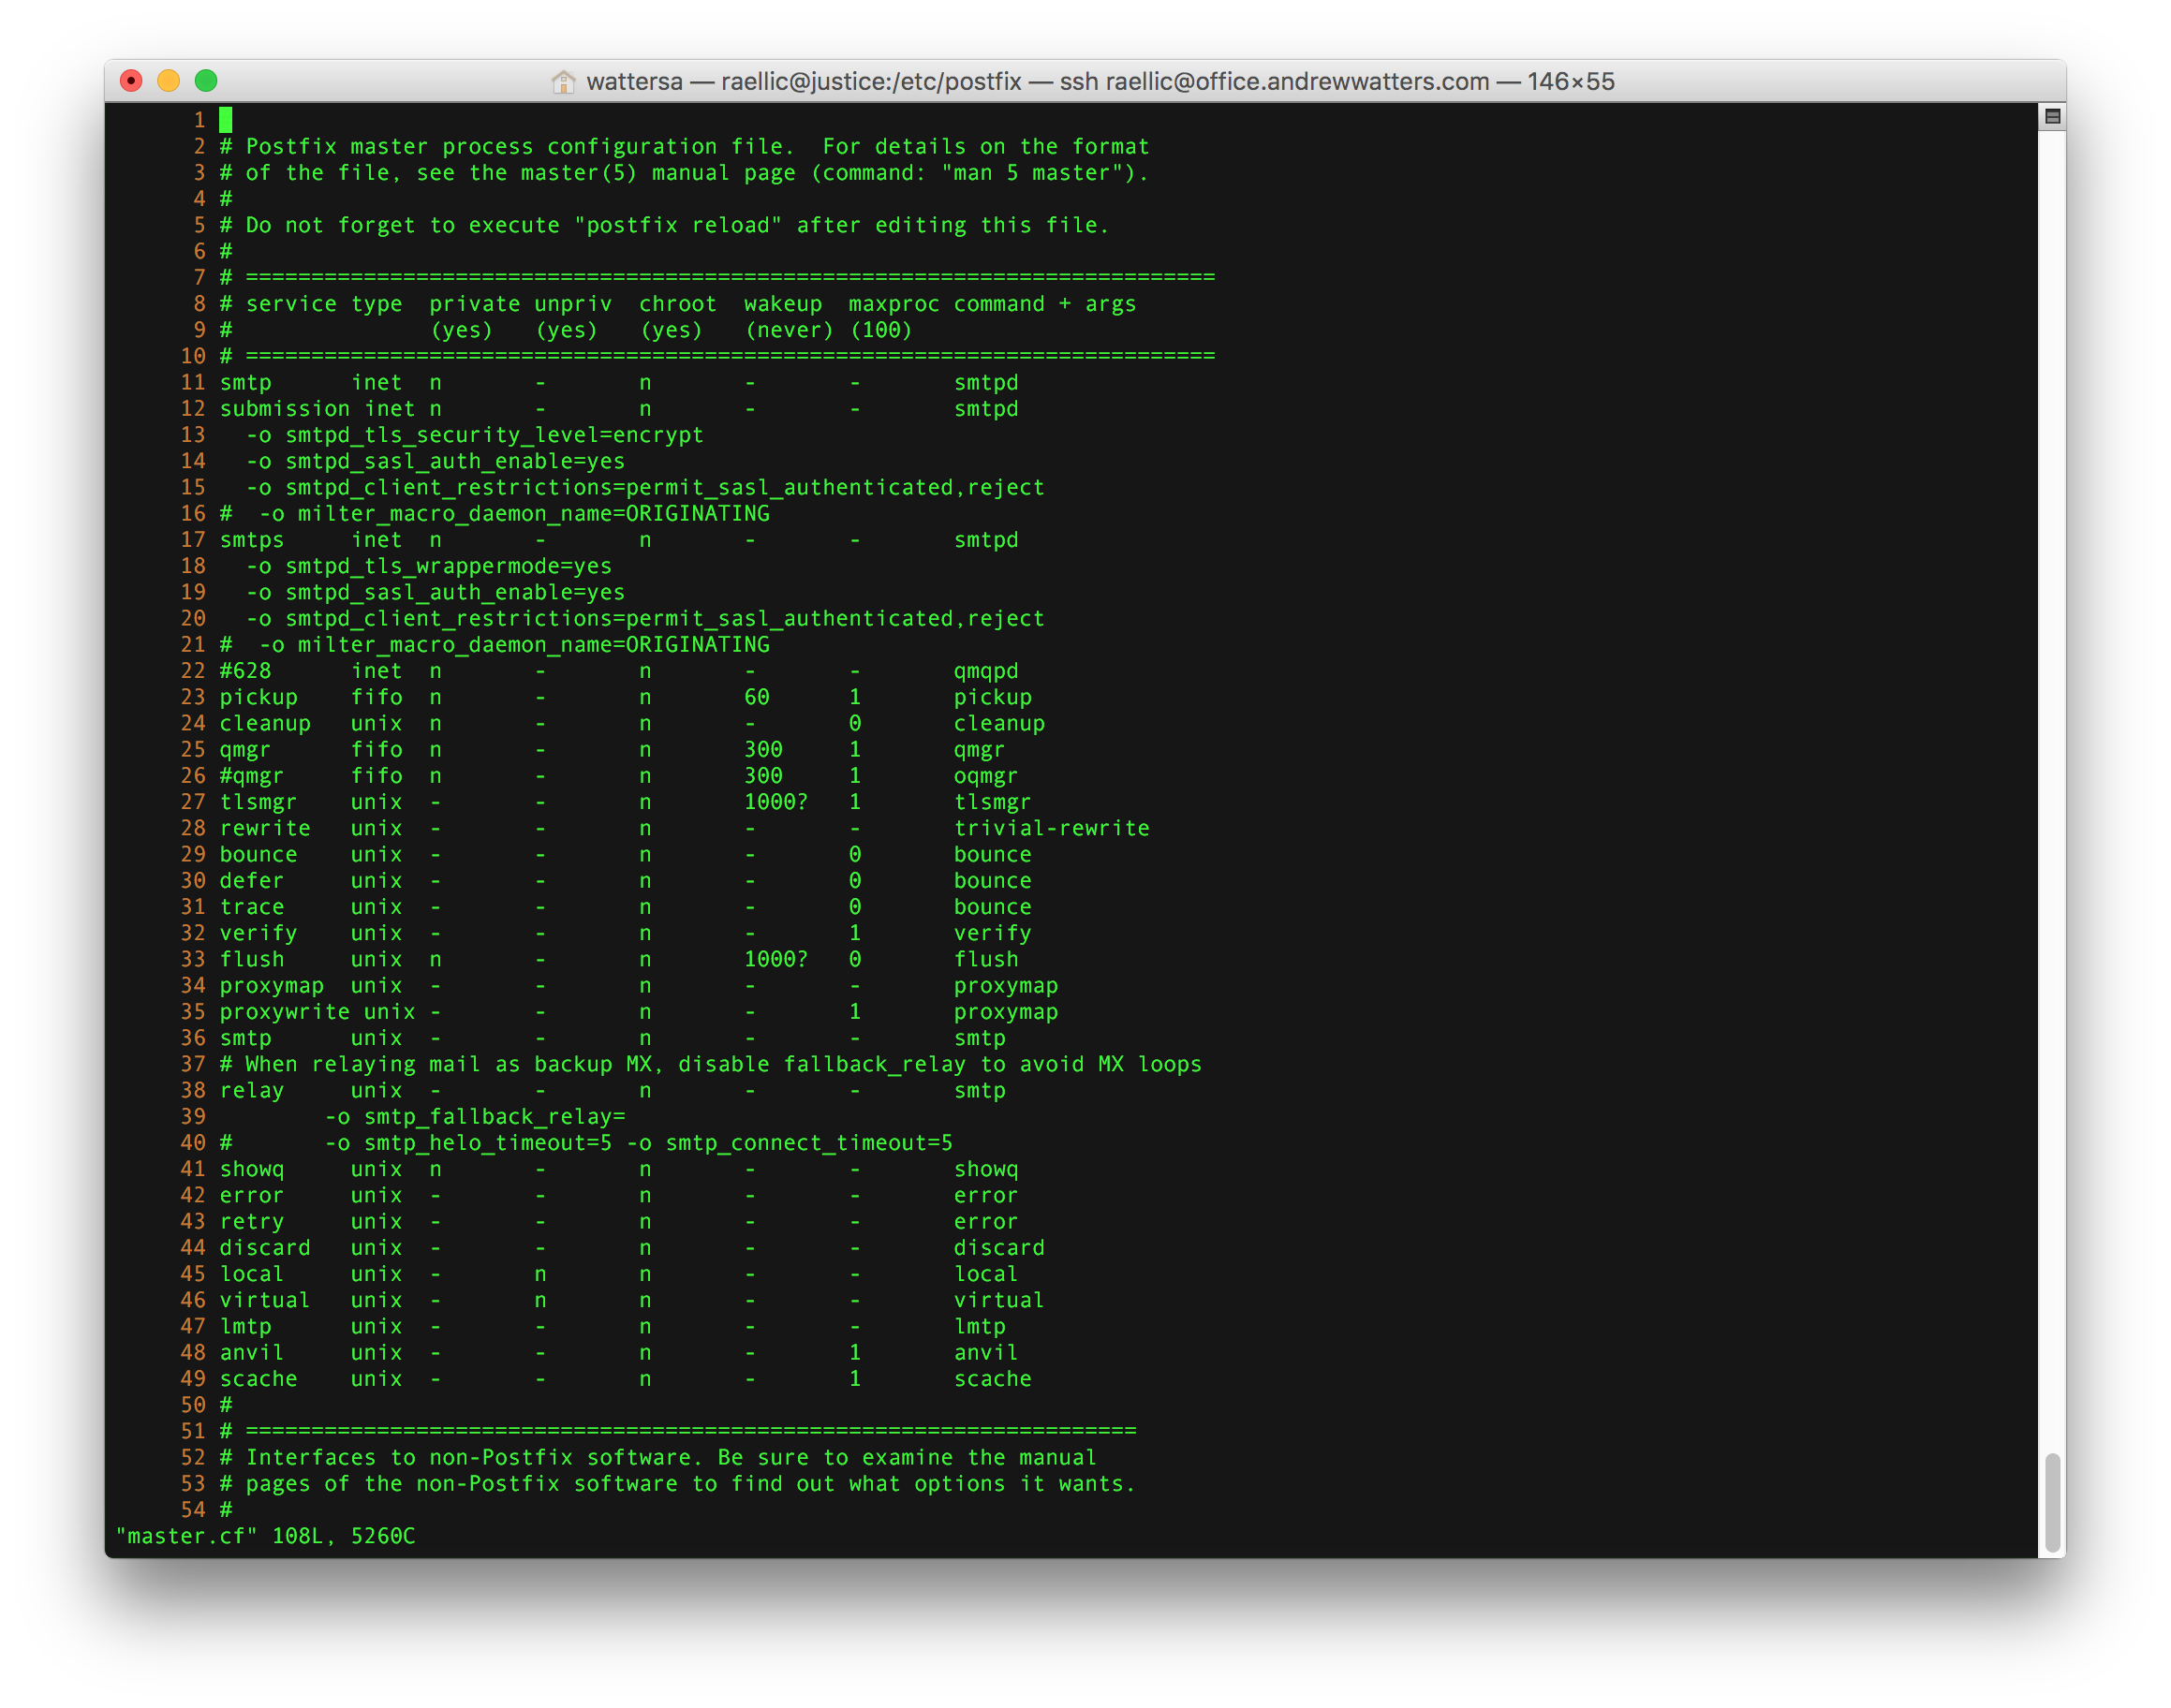Click line number 54 in the gutter
This screenshot has height=1708, width=2171.
pyautogui.click(x=193, y=1510)
